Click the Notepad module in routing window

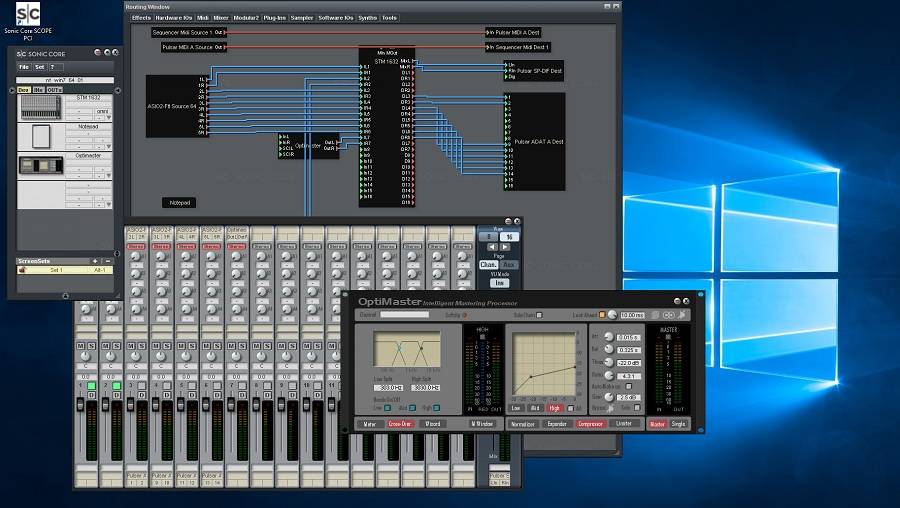click(177, 202)
